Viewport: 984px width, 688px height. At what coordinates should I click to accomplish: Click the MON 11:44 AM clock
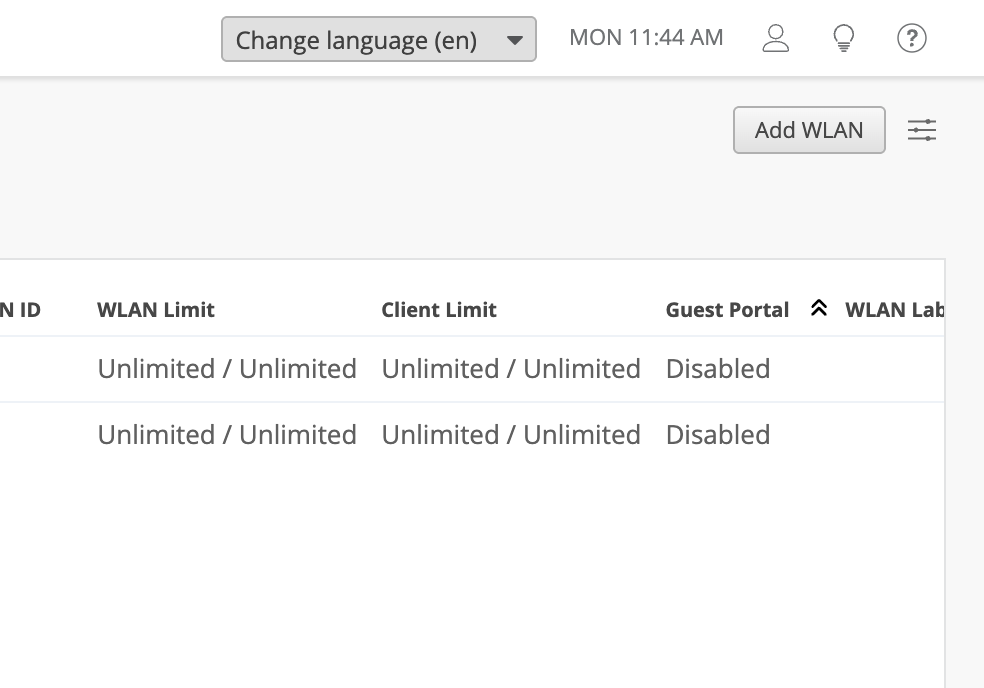point(646,38)
